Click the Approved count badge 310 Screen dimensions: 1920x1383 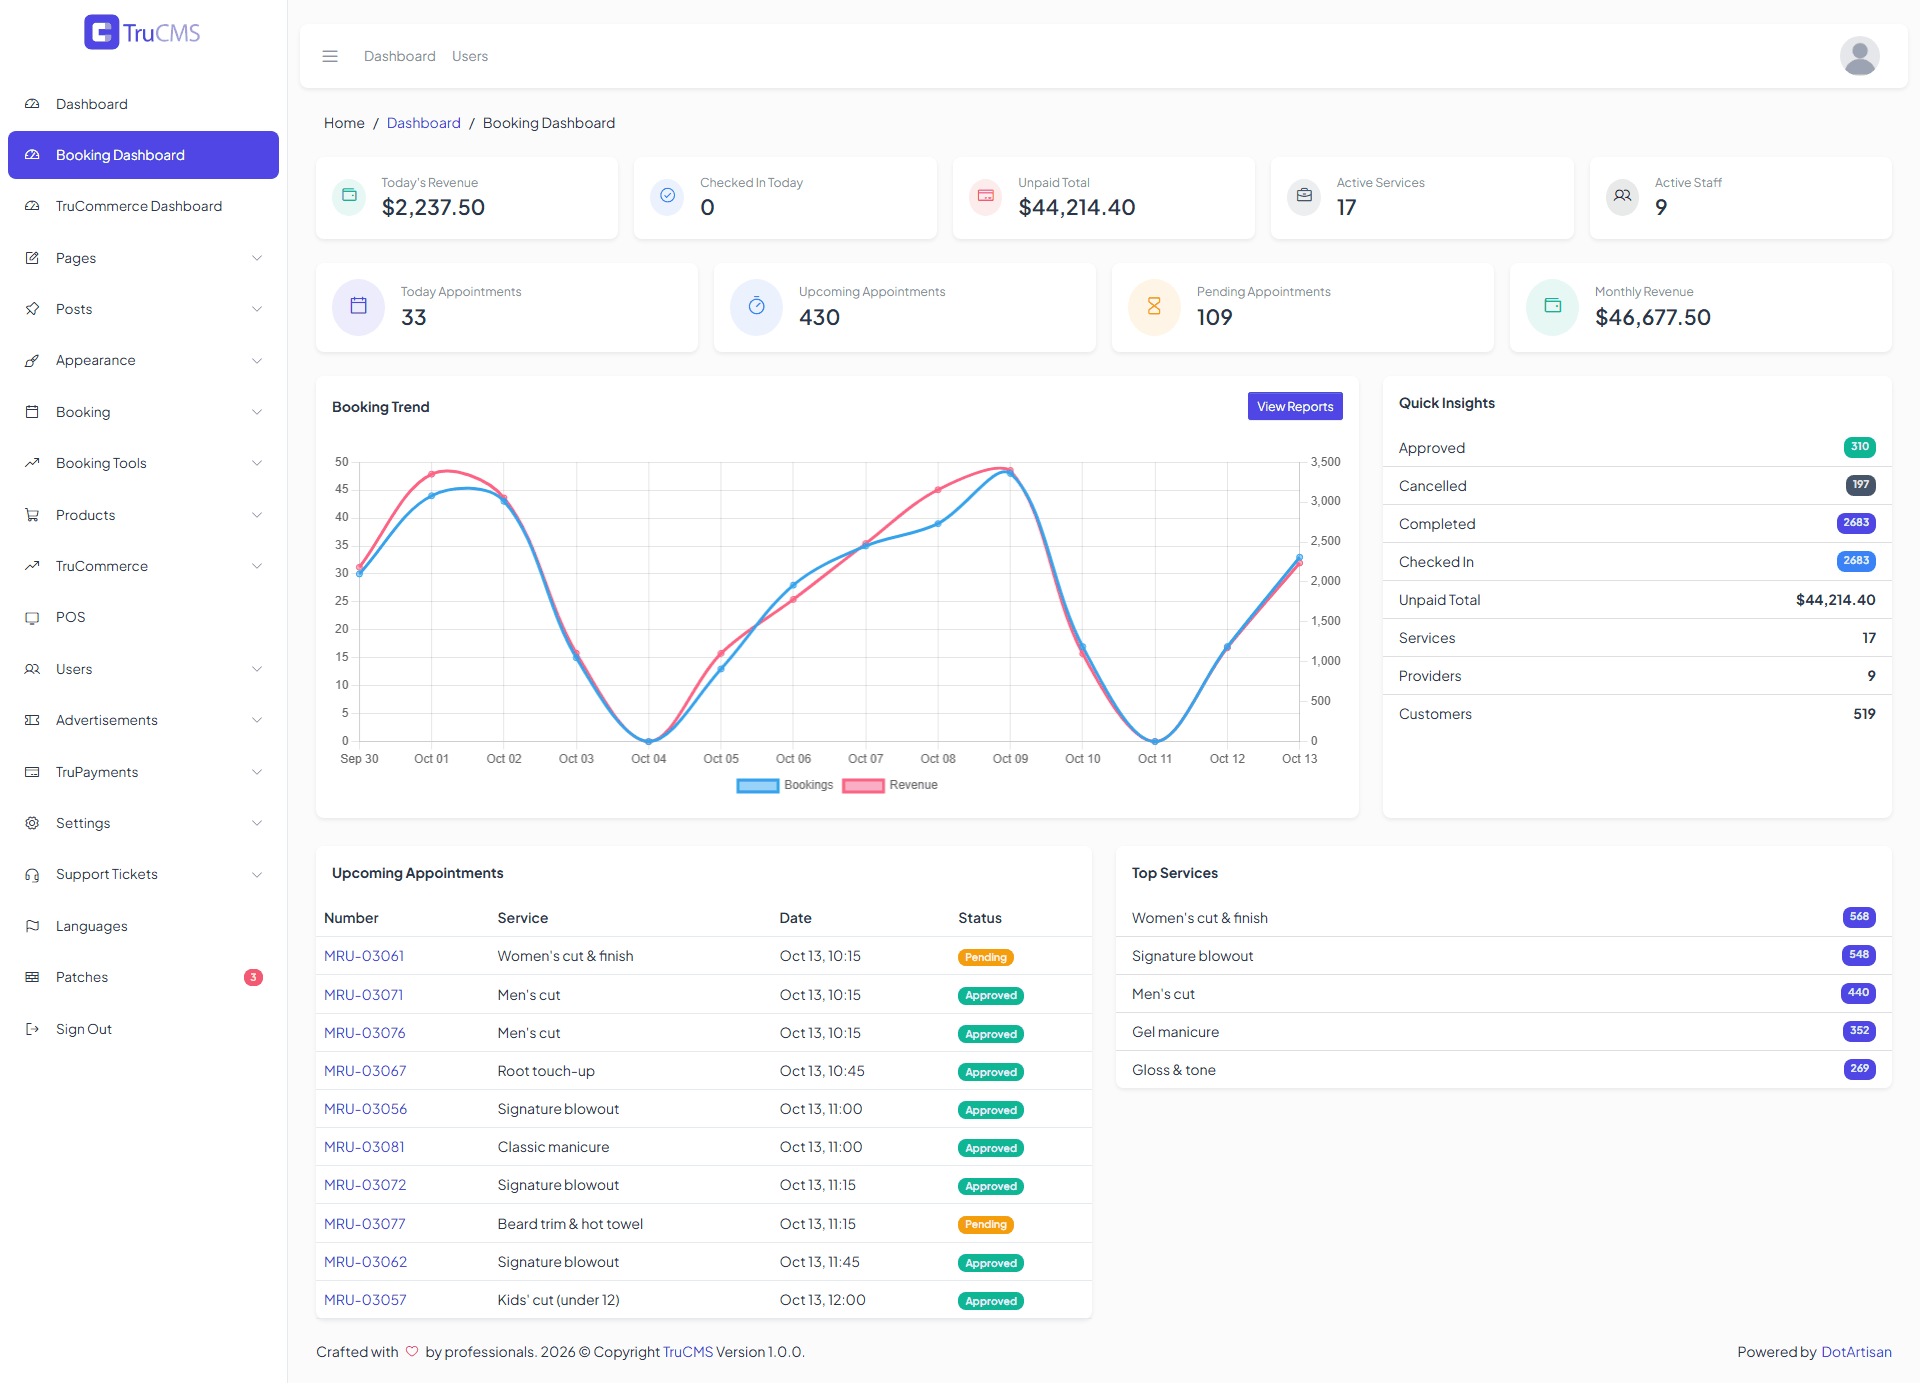coord(1859,447)
